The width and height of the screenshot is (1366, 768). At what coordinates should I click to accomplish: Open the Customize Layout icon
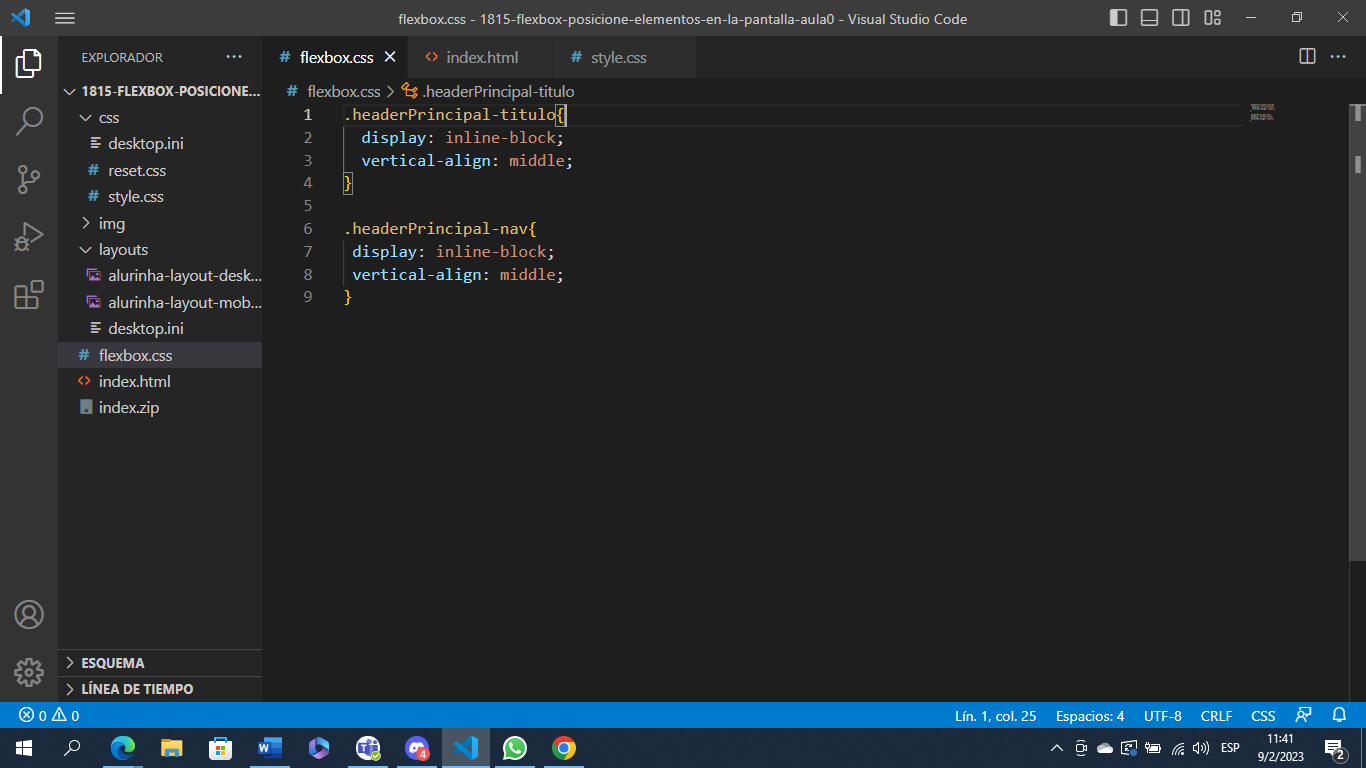click(x=1213, y=18)
